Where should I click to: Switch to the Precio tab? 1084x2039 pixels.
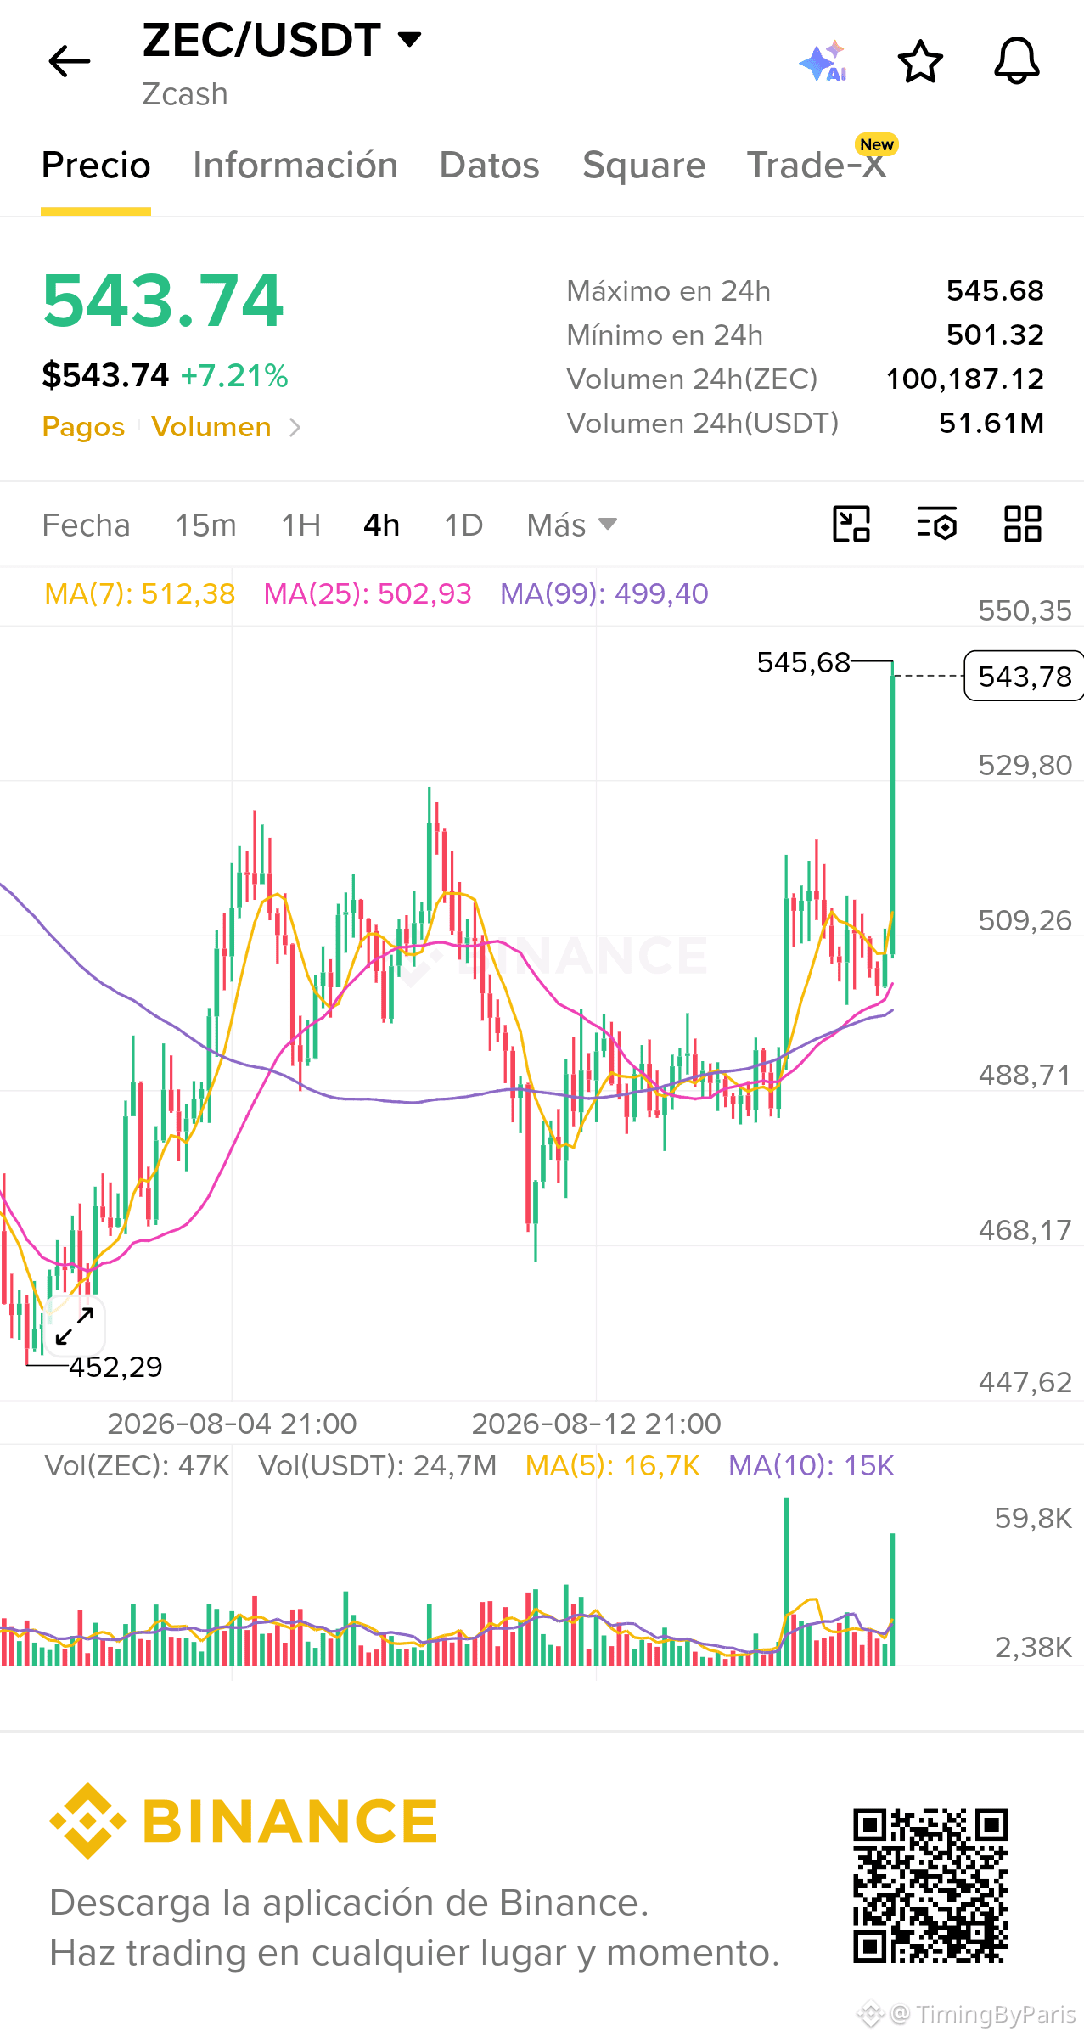pyautogui.click(x=96, y=165)
